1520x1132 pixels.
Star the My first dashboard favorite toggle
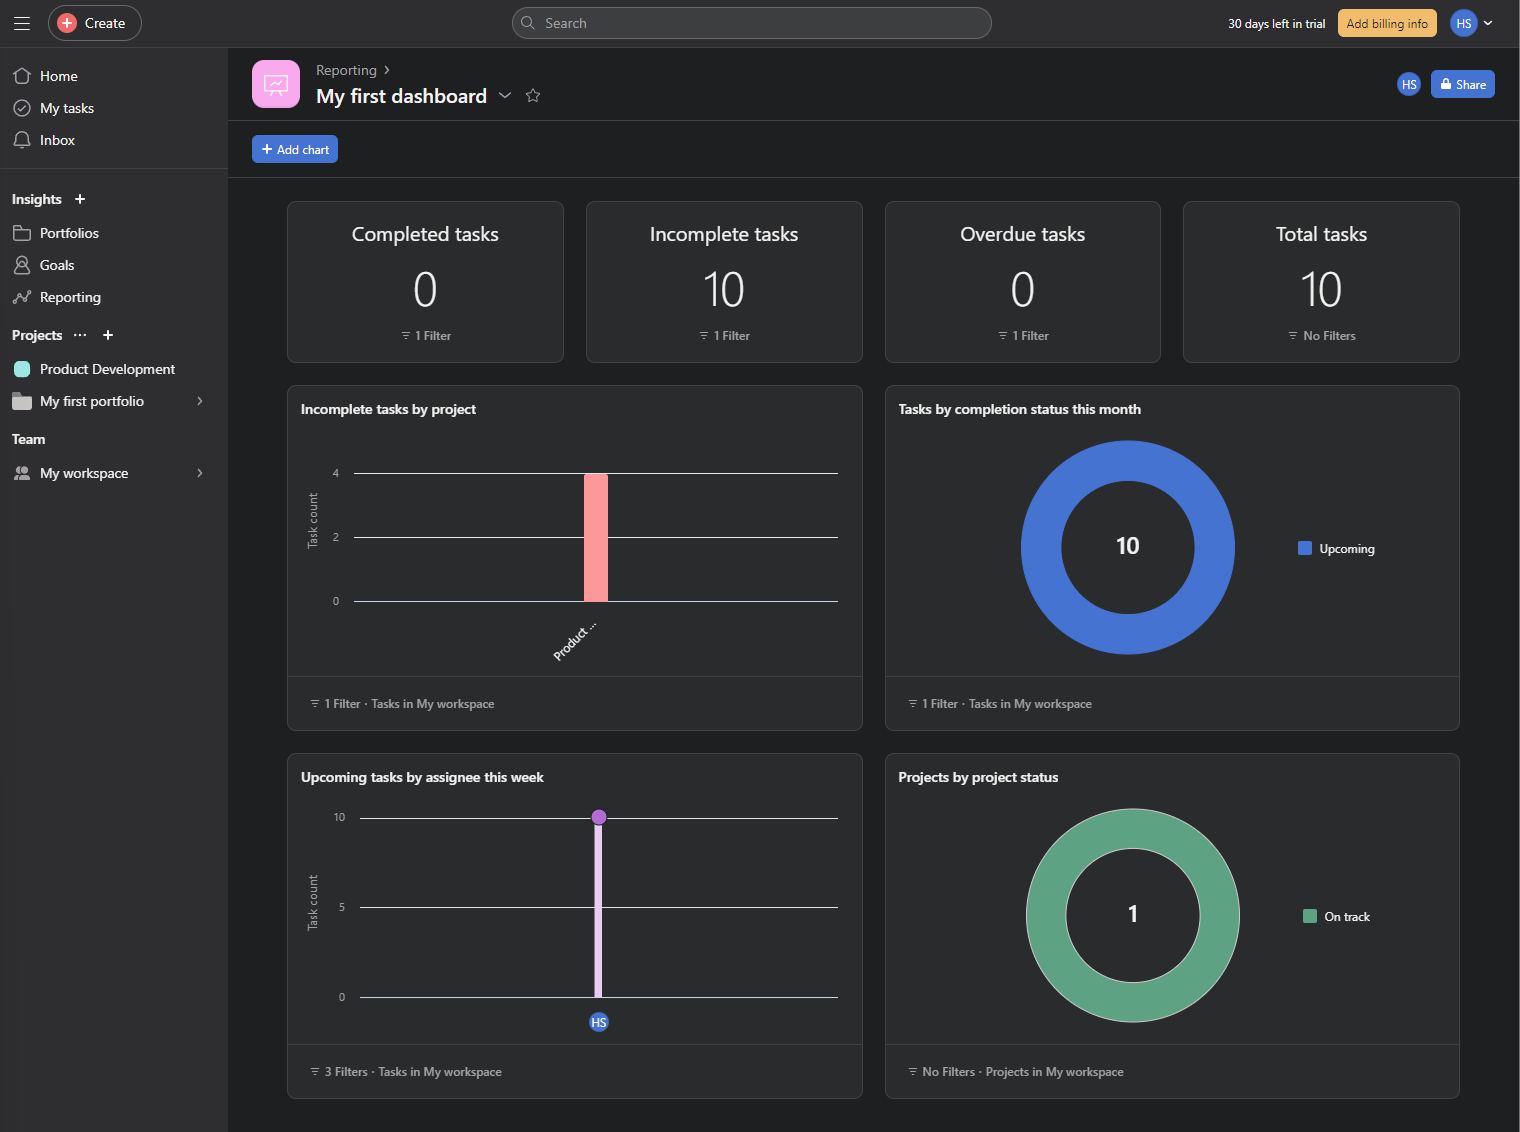tap(533, 96)
